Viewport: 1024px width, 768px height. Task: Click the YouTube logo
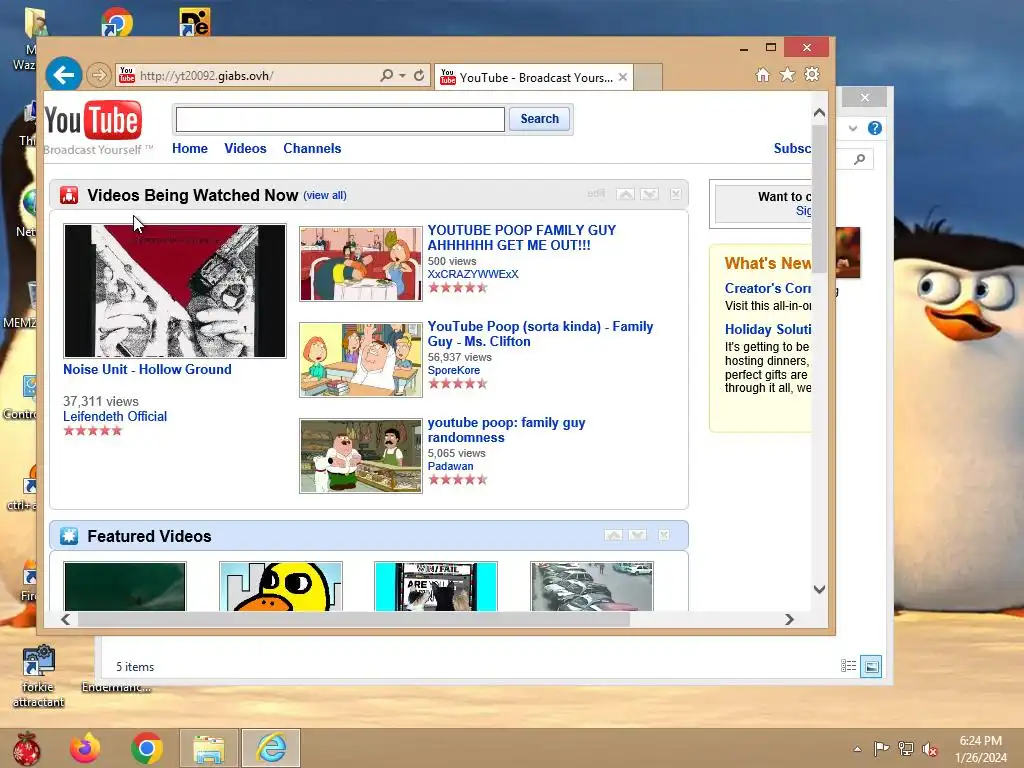tap(93, 121)
